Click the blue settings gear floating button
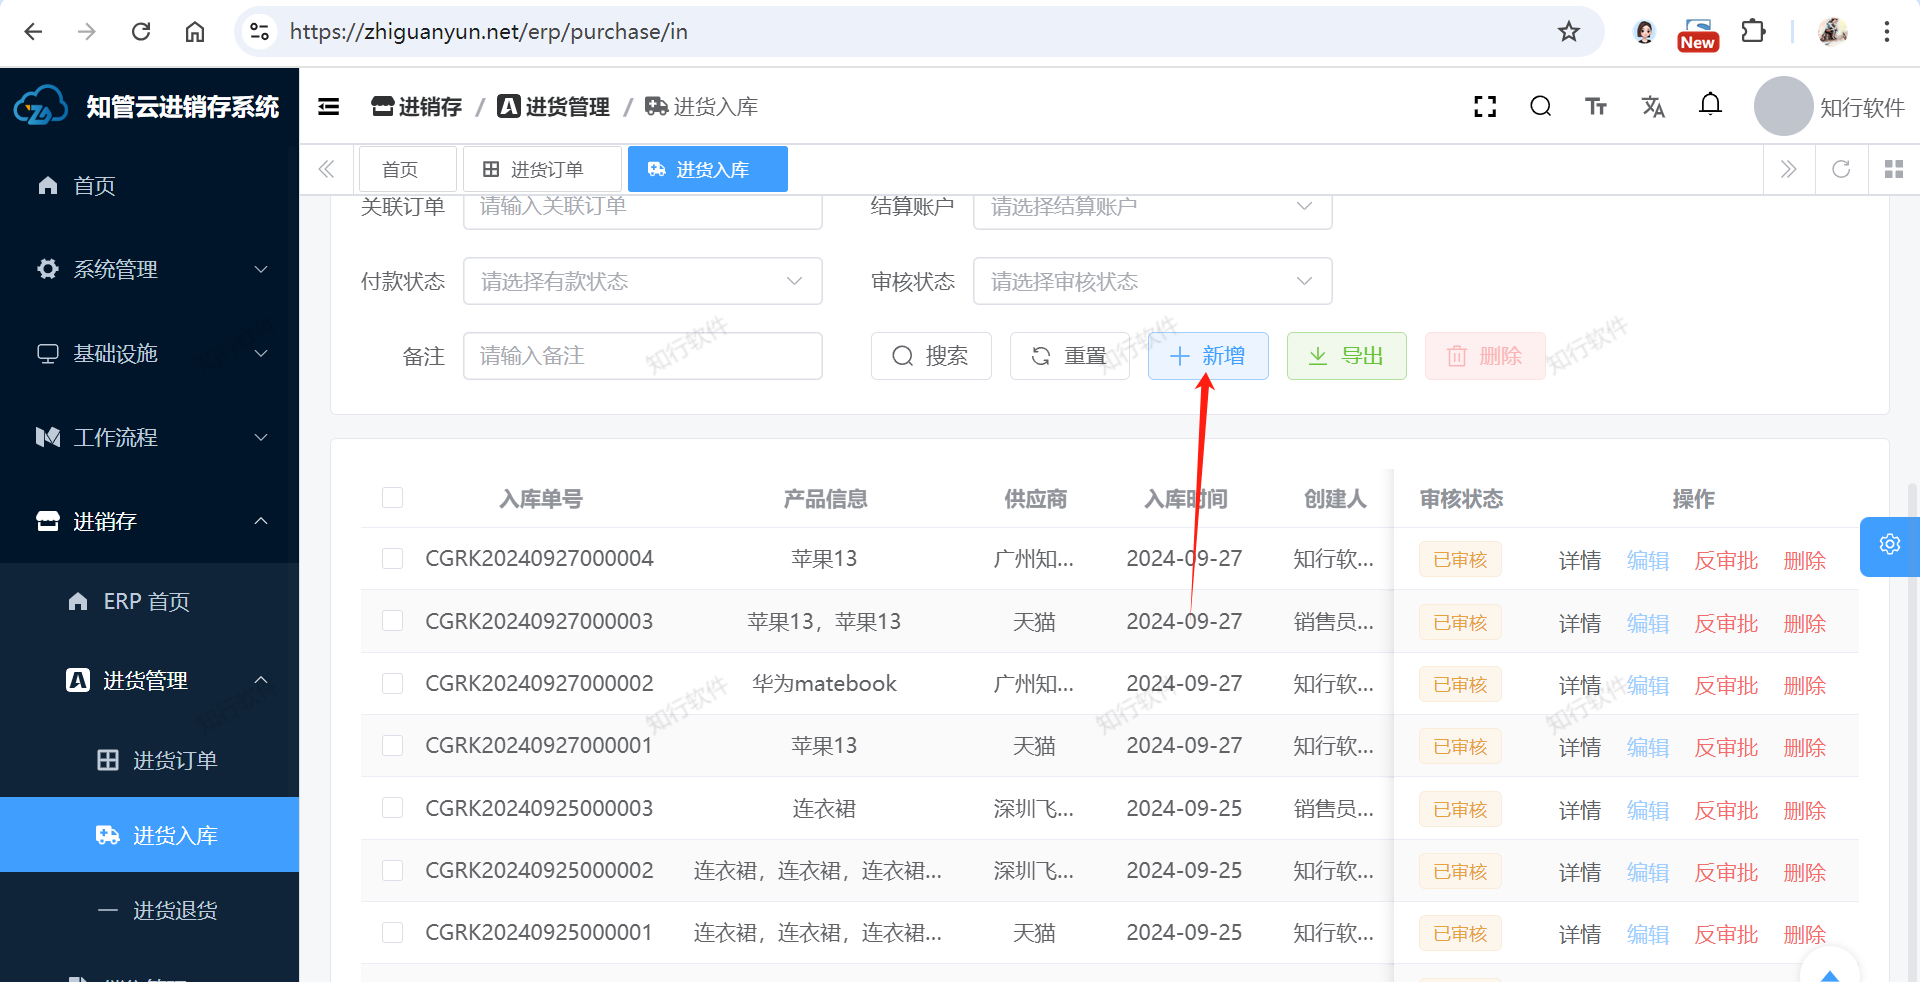The height and width of the screenshot is (982, 1920). pyautogui.click(x=1889, y=545)
